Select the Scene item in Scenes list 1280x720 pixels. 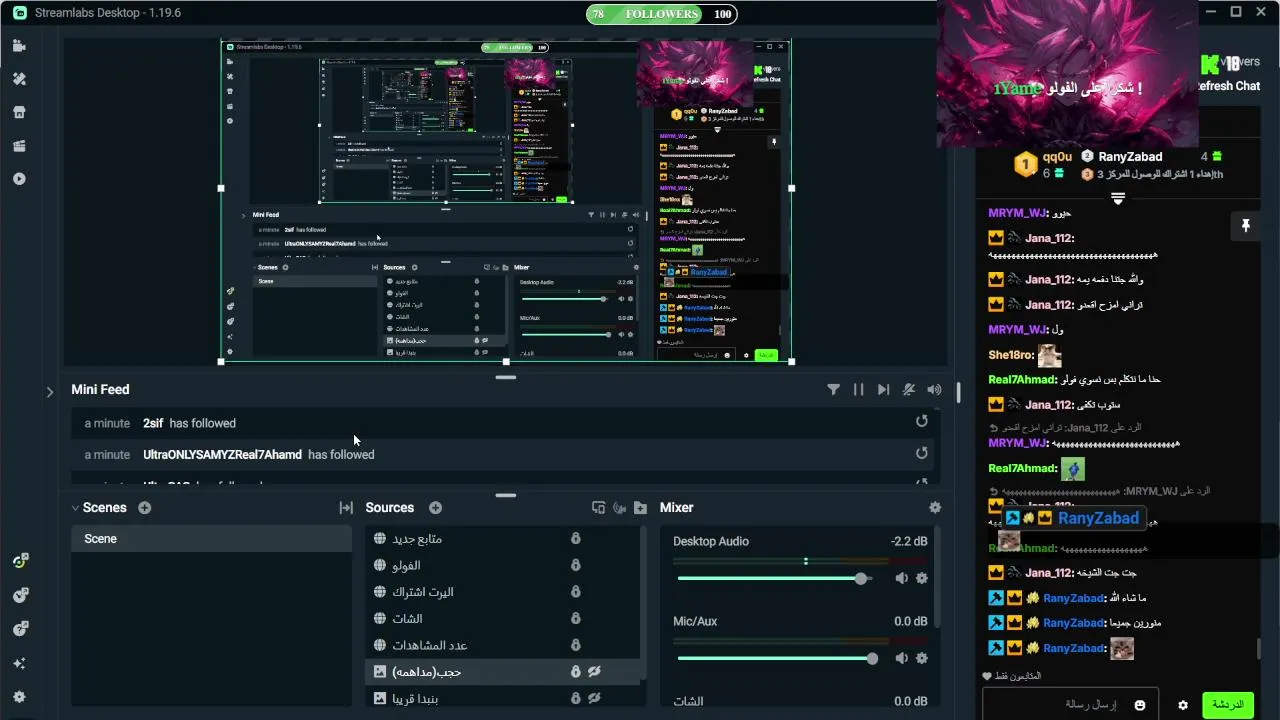pos(211,539)
